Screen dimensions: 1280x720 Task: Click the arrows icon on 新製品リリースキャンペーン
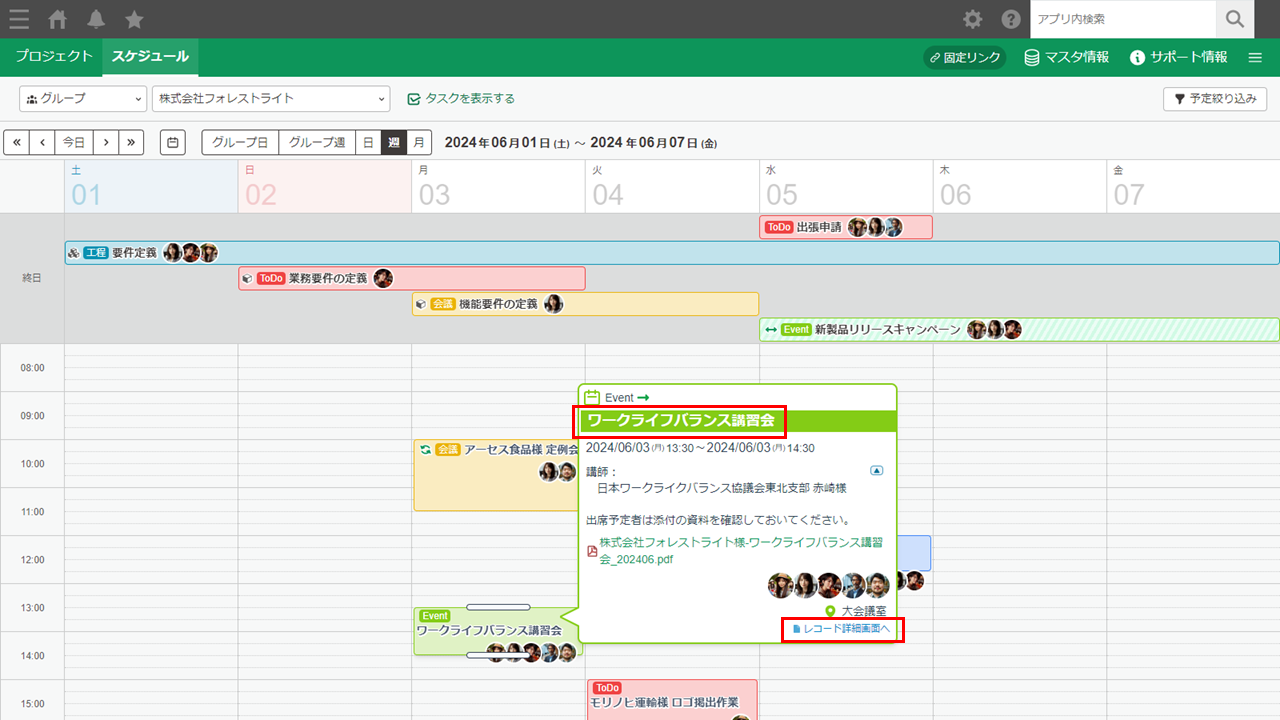(771, 330)
